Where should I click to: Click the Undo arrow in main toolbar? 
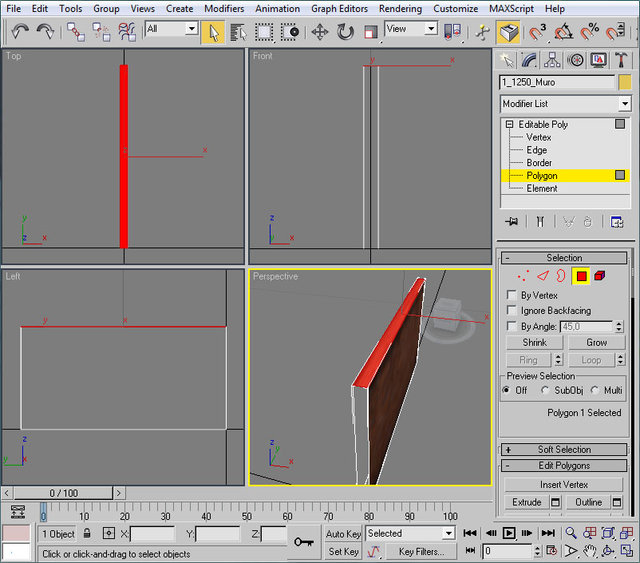(20, 32)
